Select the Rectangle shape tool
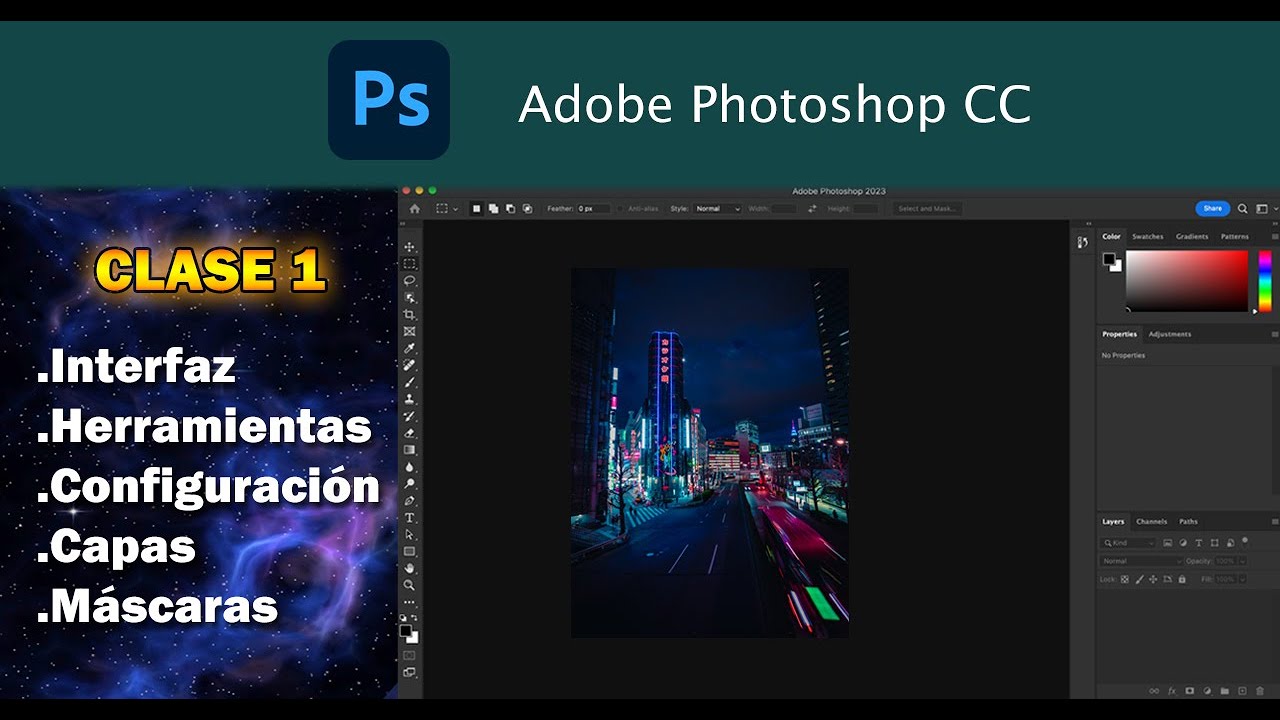Viewport: 1280px width, 720px height. 410,552
